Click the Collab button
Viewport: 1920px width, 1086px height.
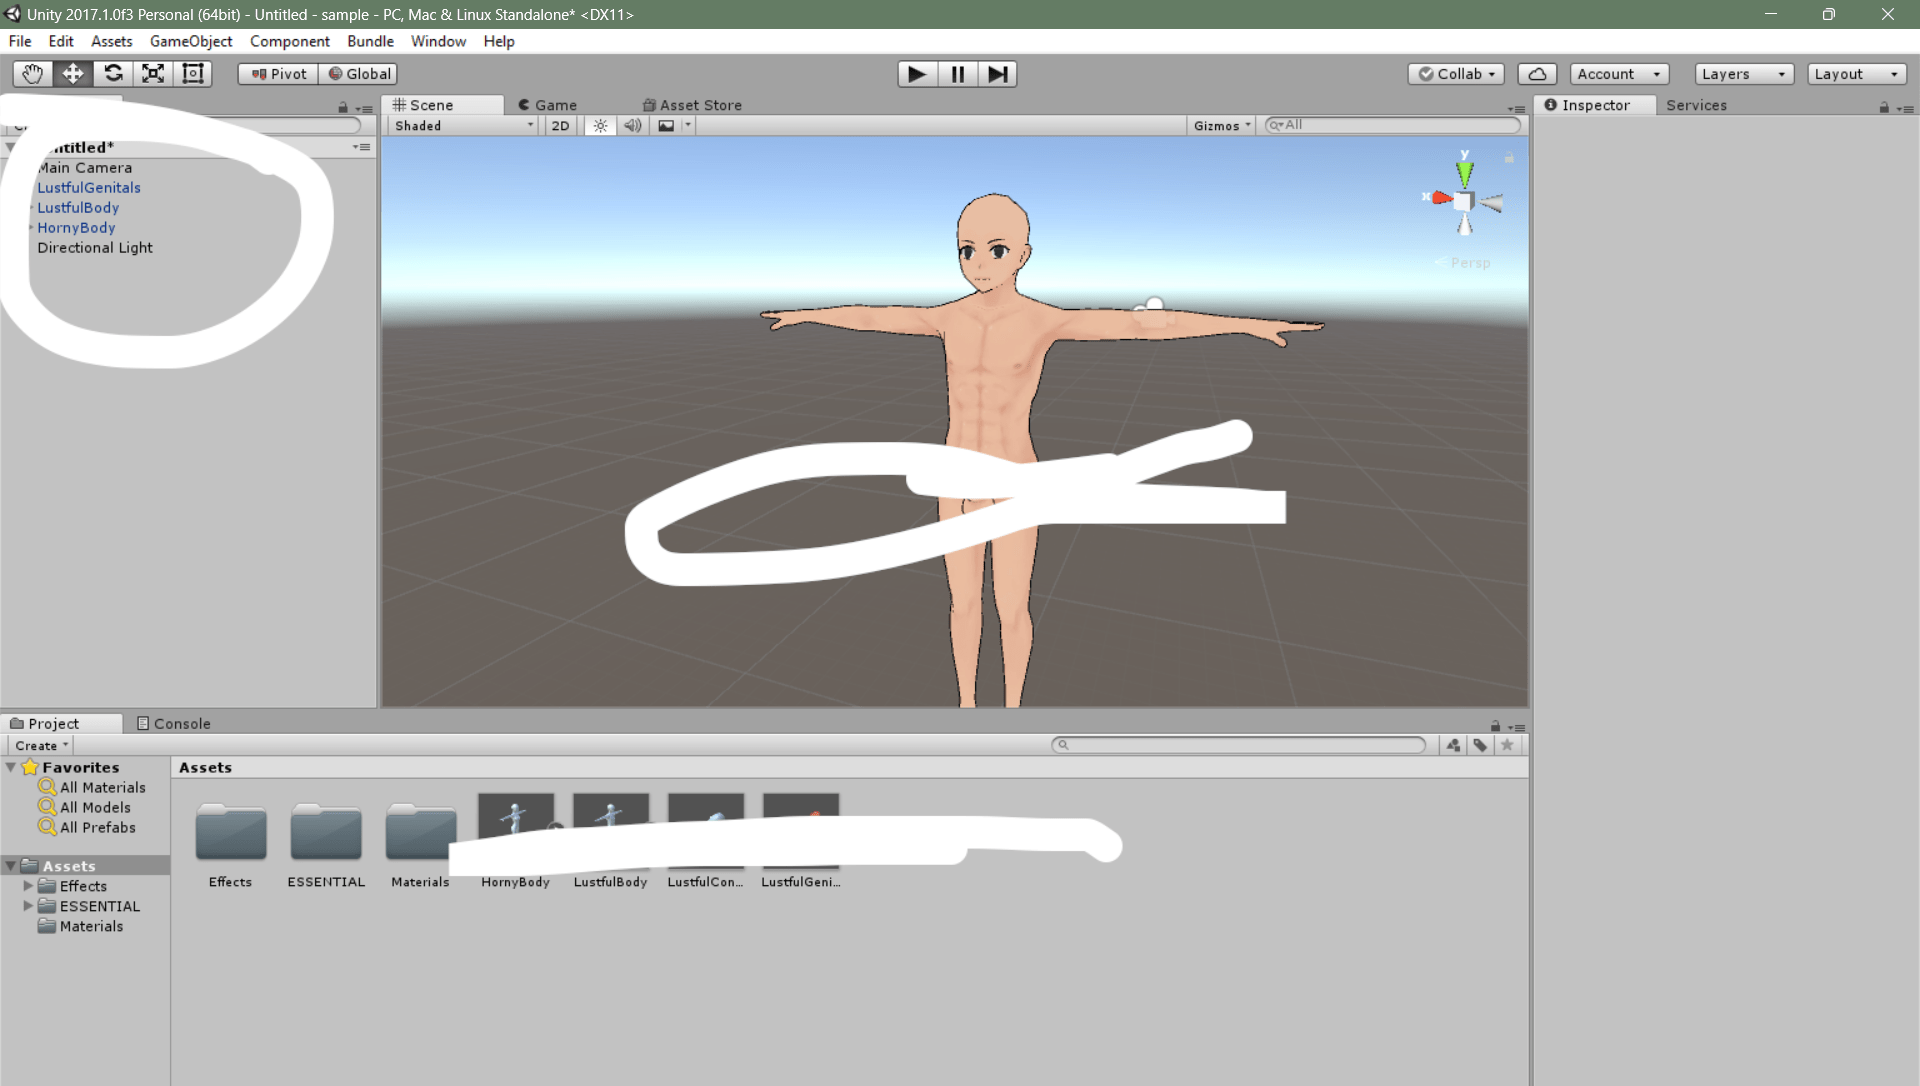tap(1456, 74)
